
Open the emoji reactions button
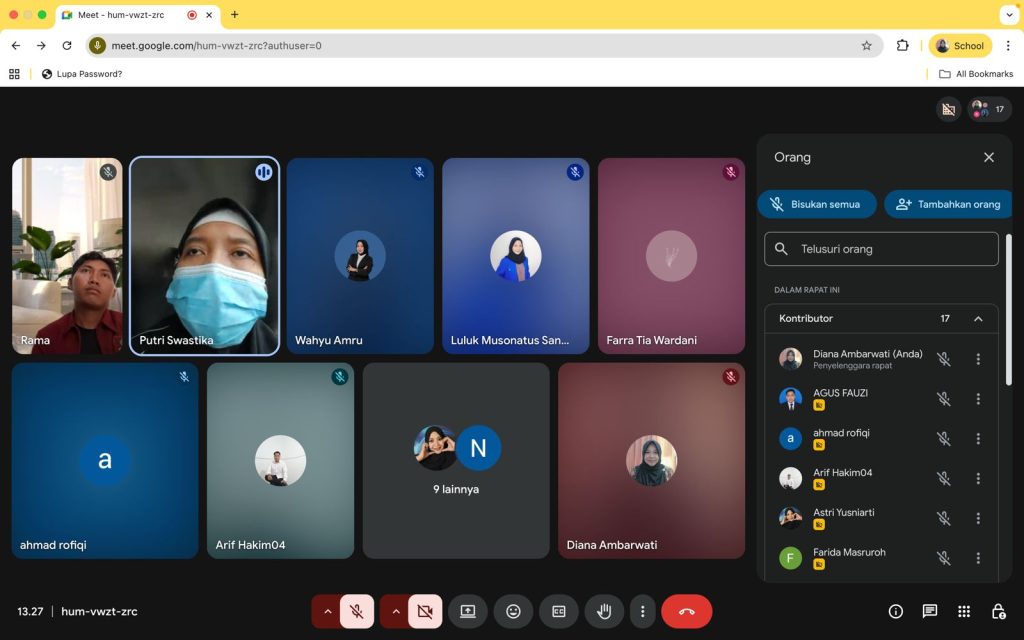click(x=513, y=611)
